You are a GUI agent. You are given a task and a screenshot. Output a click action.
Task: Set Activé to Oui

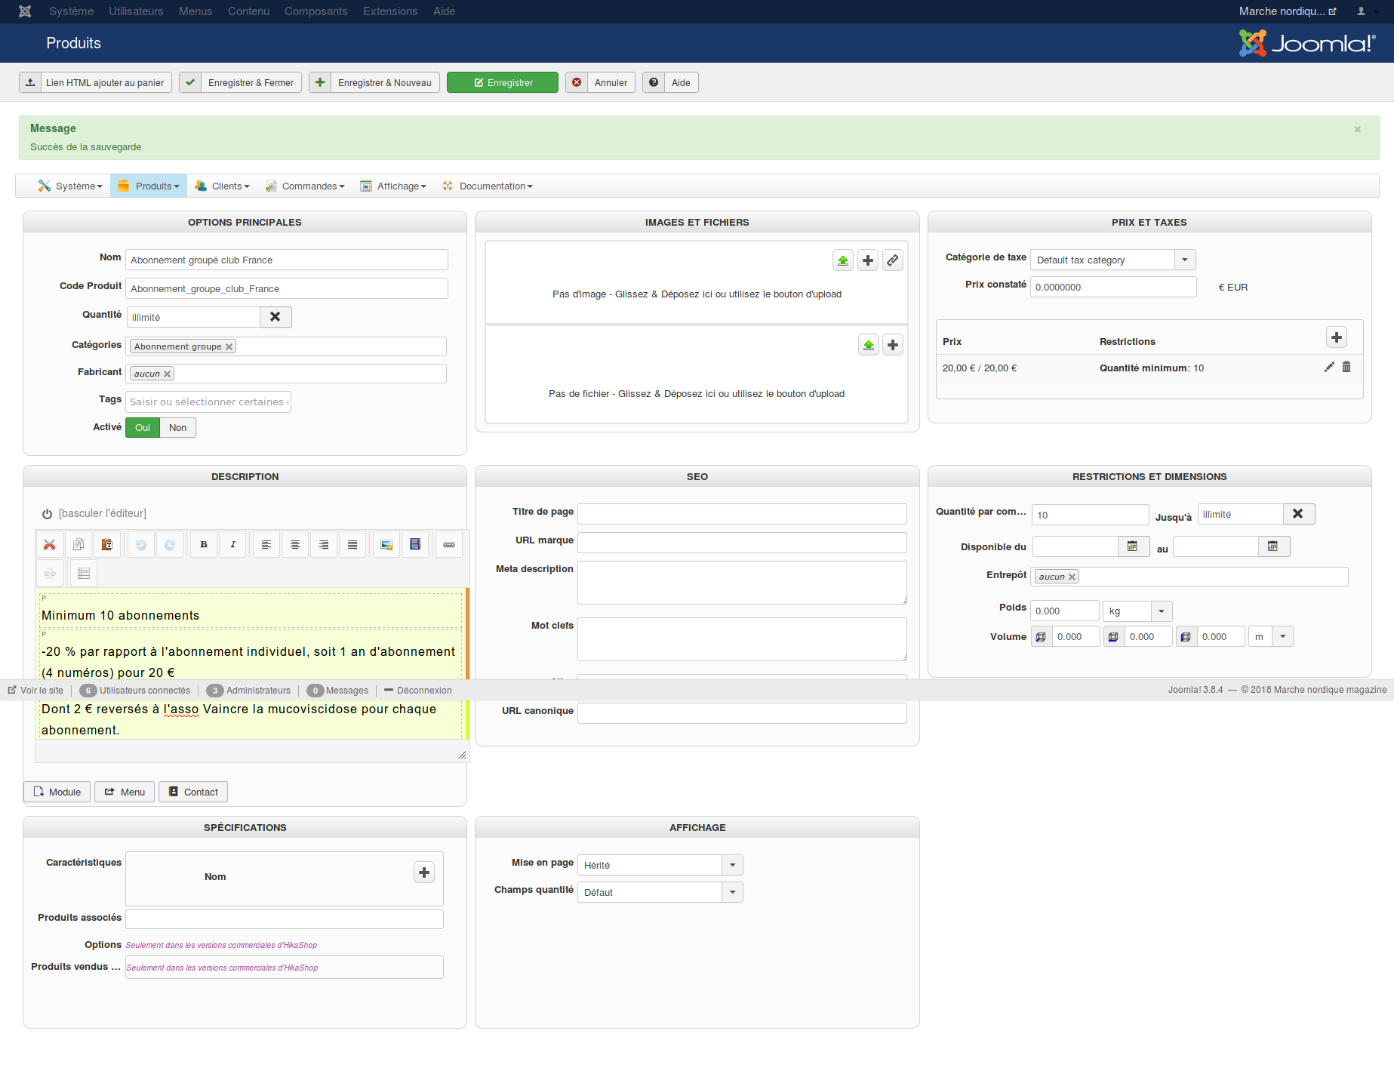point(143,428)
